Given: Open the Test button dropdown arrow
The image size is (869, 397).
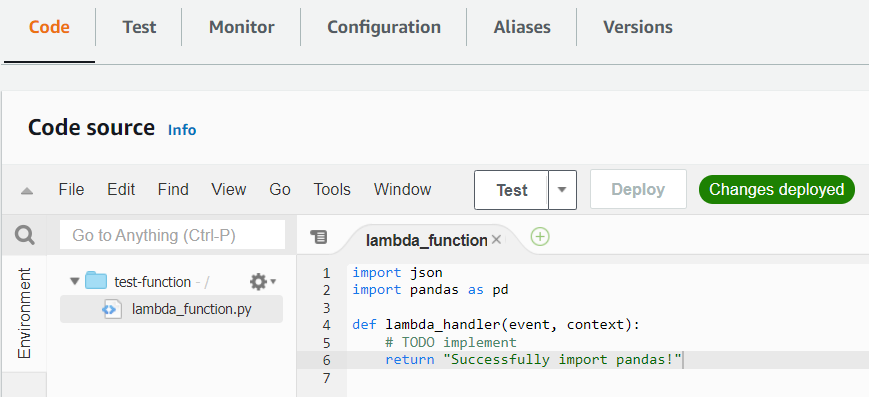Looking at the screenshot, I should pos(563,190).
